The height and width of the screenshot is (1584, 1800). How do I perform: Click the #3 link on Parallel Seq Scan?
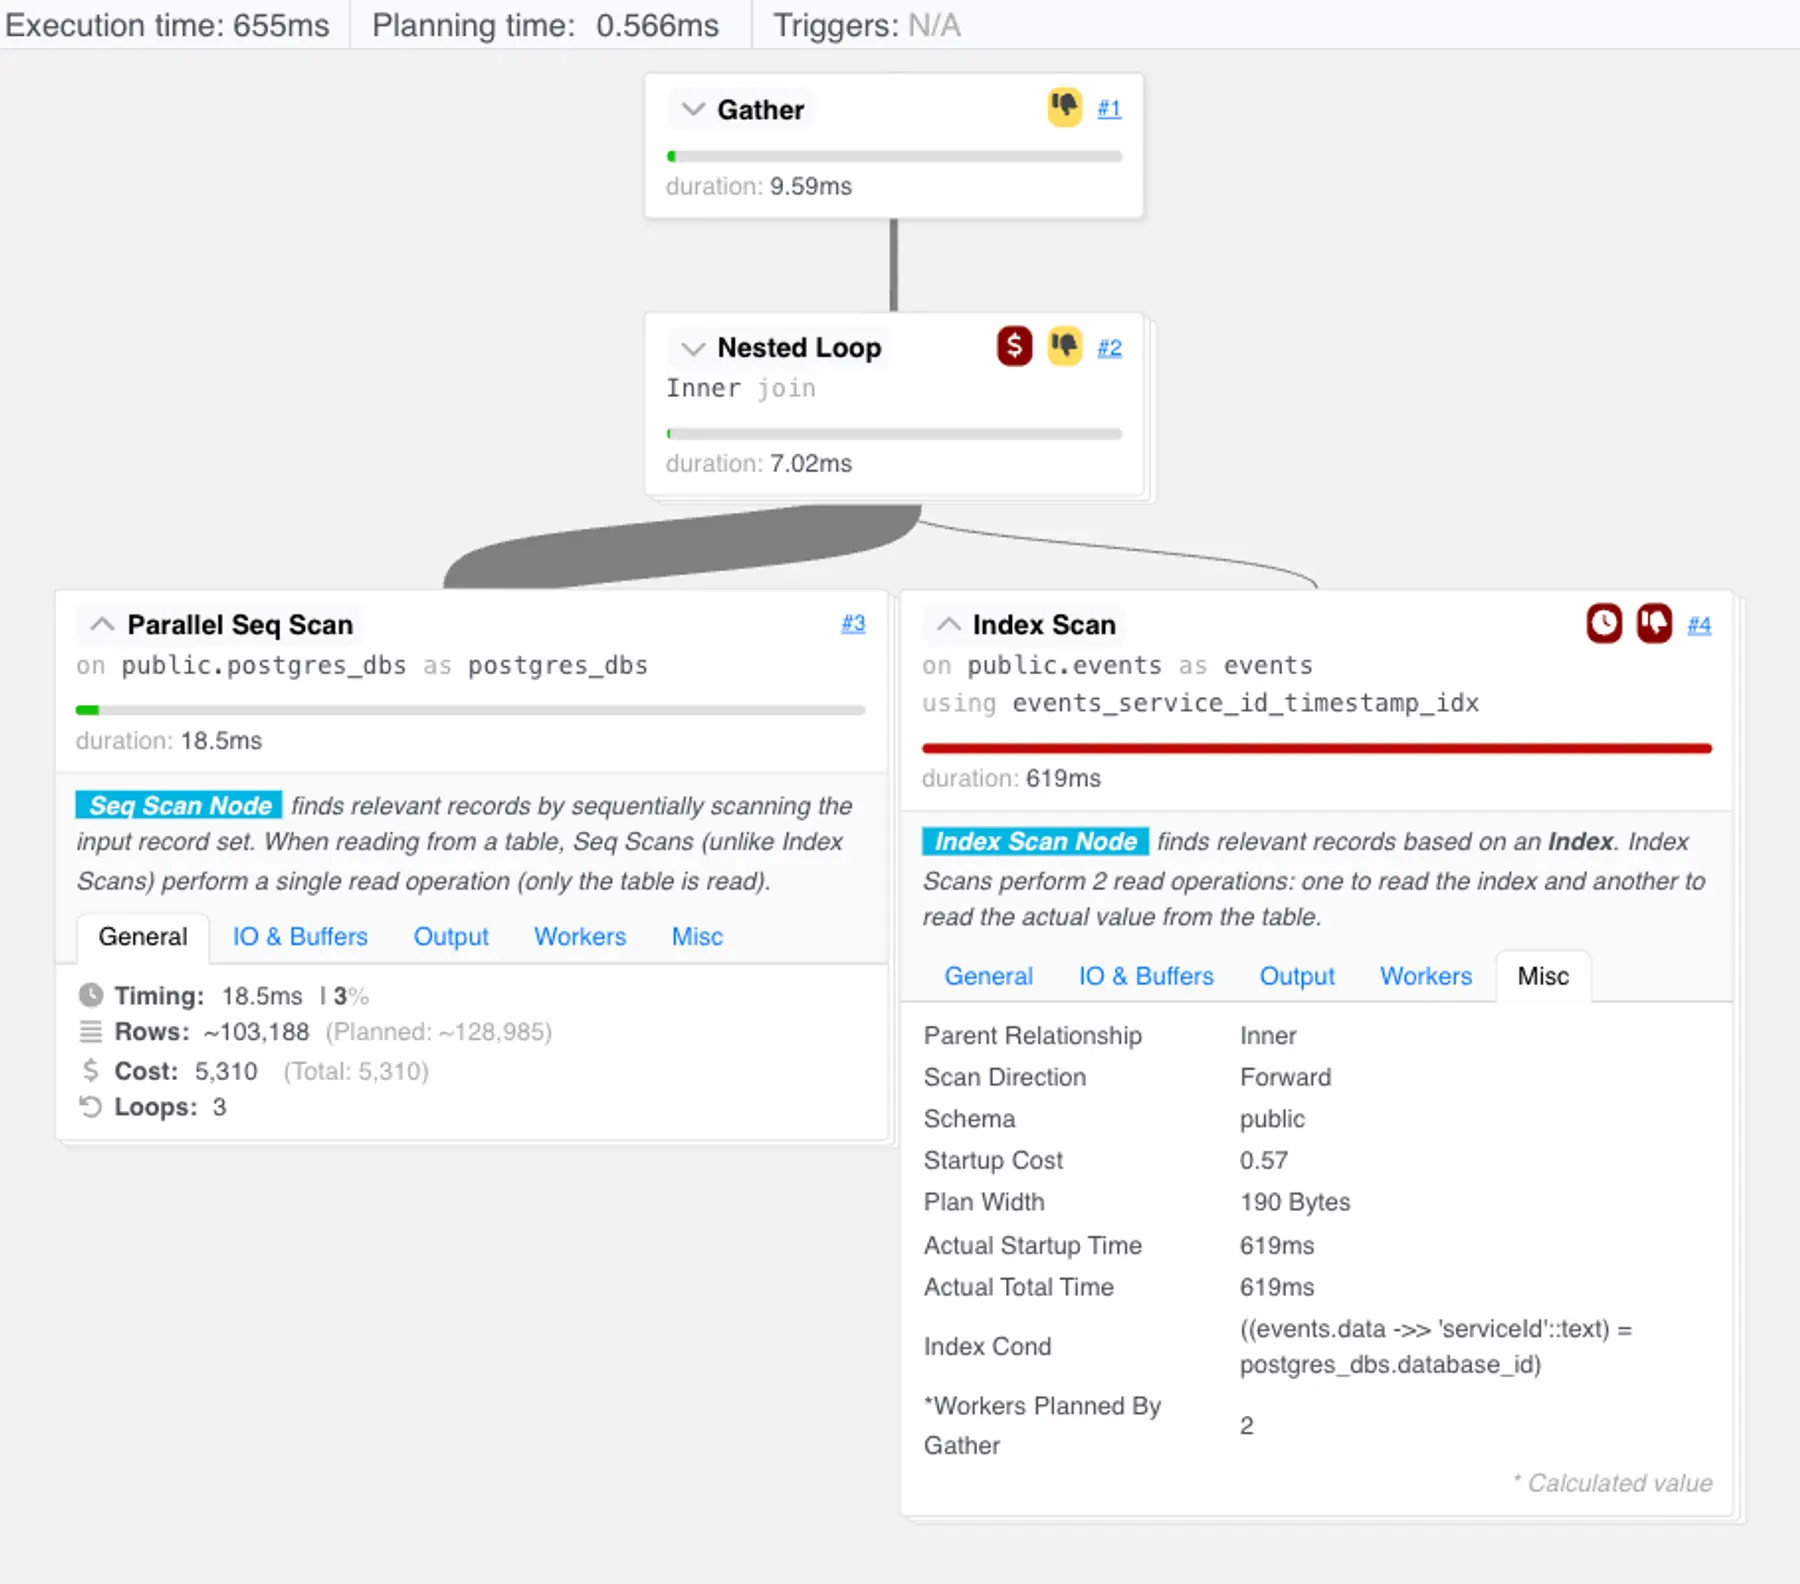click(853, 623)
